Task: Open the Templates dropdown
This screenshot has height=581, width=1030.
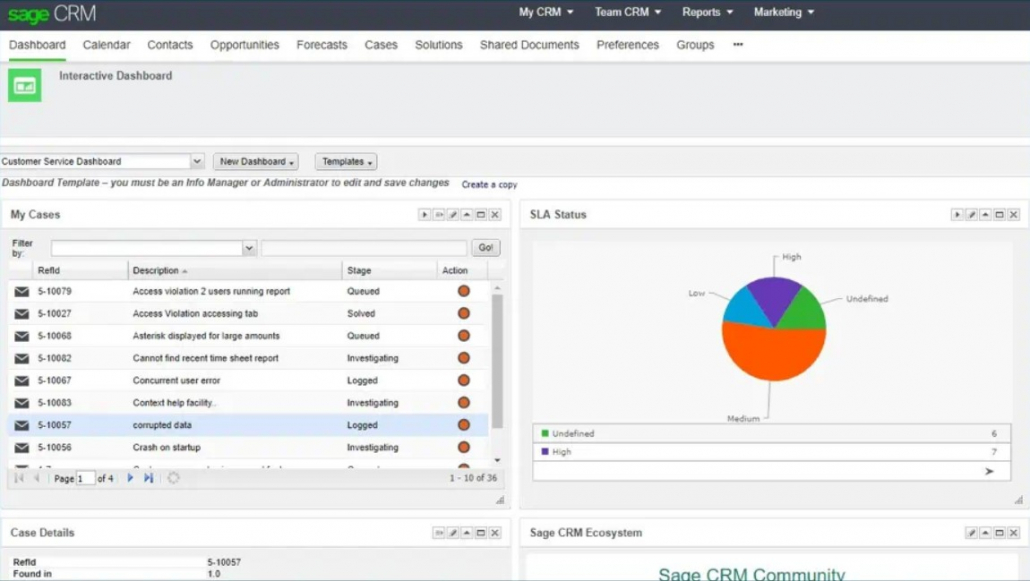Action: (345, 161)
